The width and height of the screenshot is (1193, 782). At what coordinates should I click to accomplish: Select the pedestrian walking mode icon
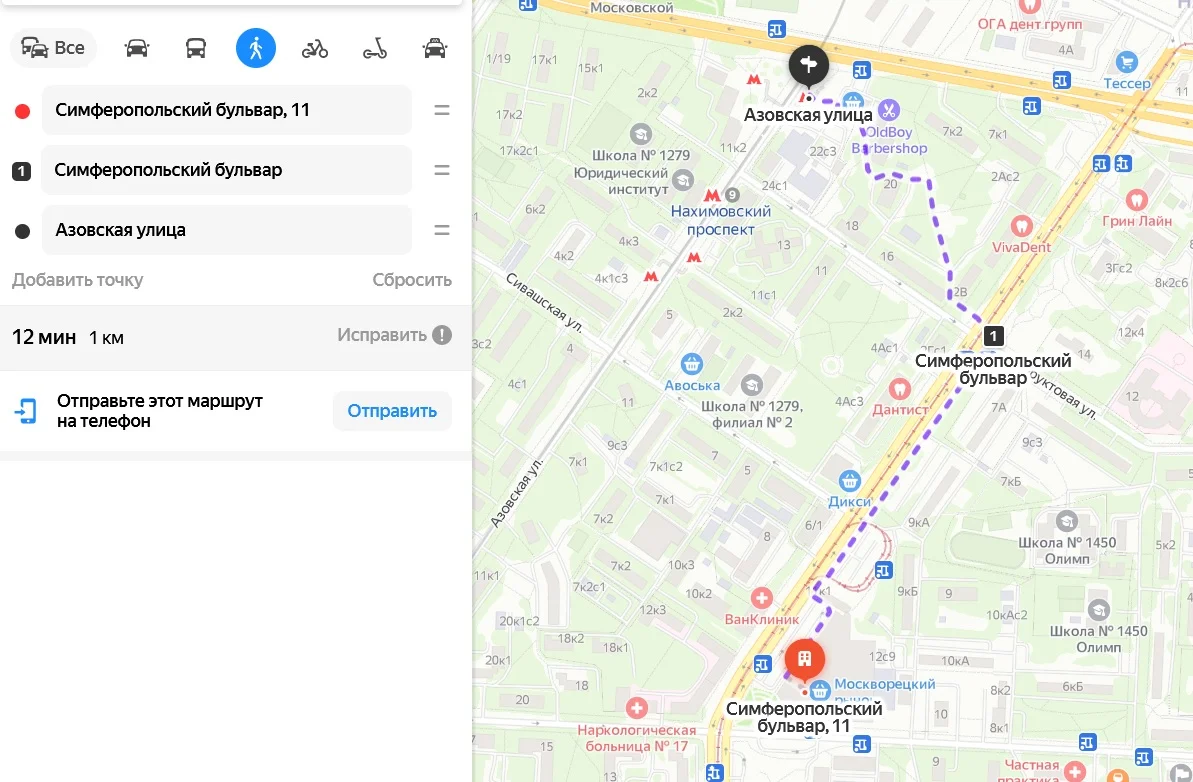(x=256, y=48)
